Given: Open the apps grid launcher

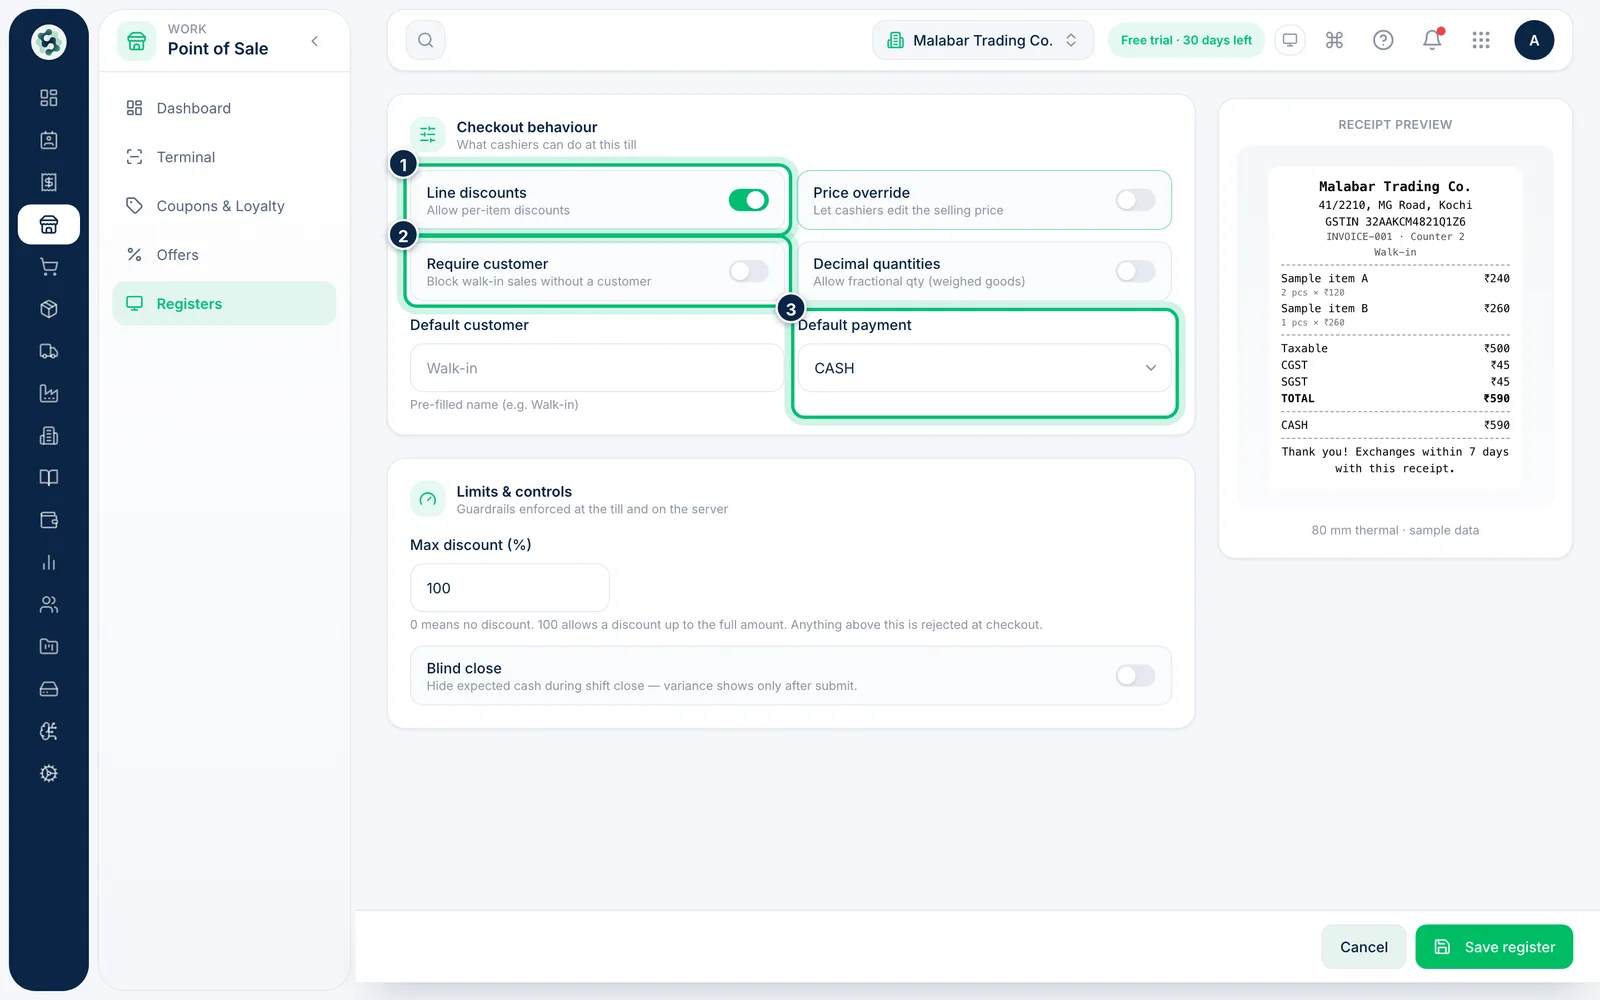Looking at the screenshot, I should point(1481,40).
